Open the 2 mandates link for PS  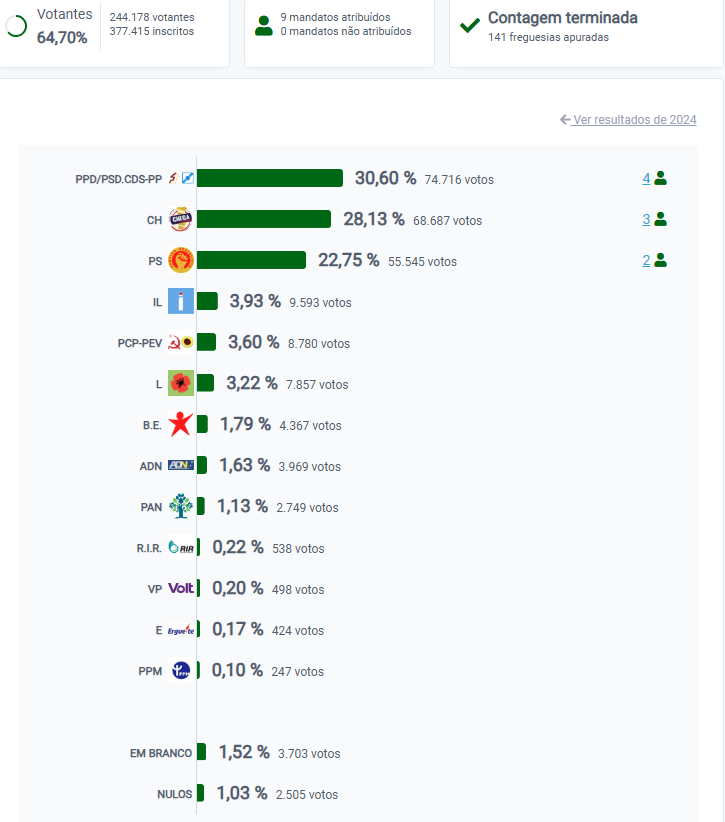coord(646,260)
